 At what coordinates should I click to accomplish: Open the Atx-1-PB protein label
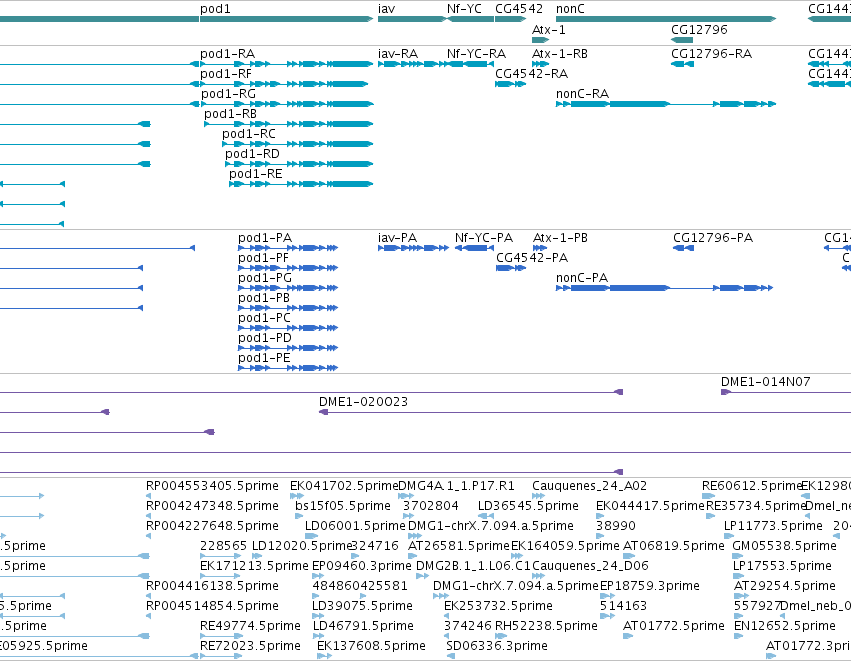(x=560, y=238)
